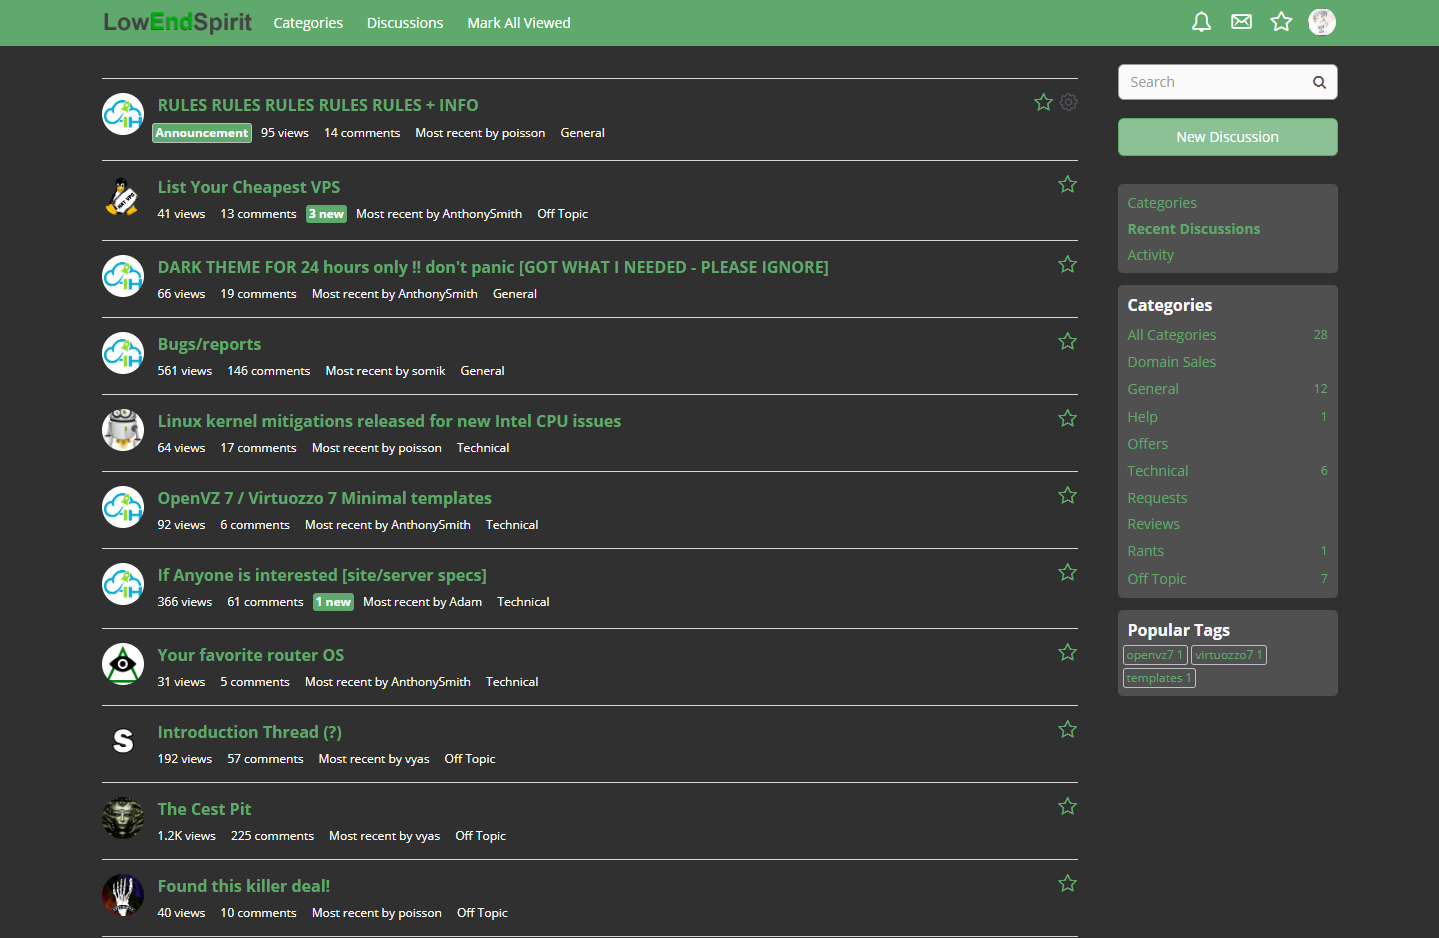Open avatar beside The Cest Pit

click(x=123, y=818)
